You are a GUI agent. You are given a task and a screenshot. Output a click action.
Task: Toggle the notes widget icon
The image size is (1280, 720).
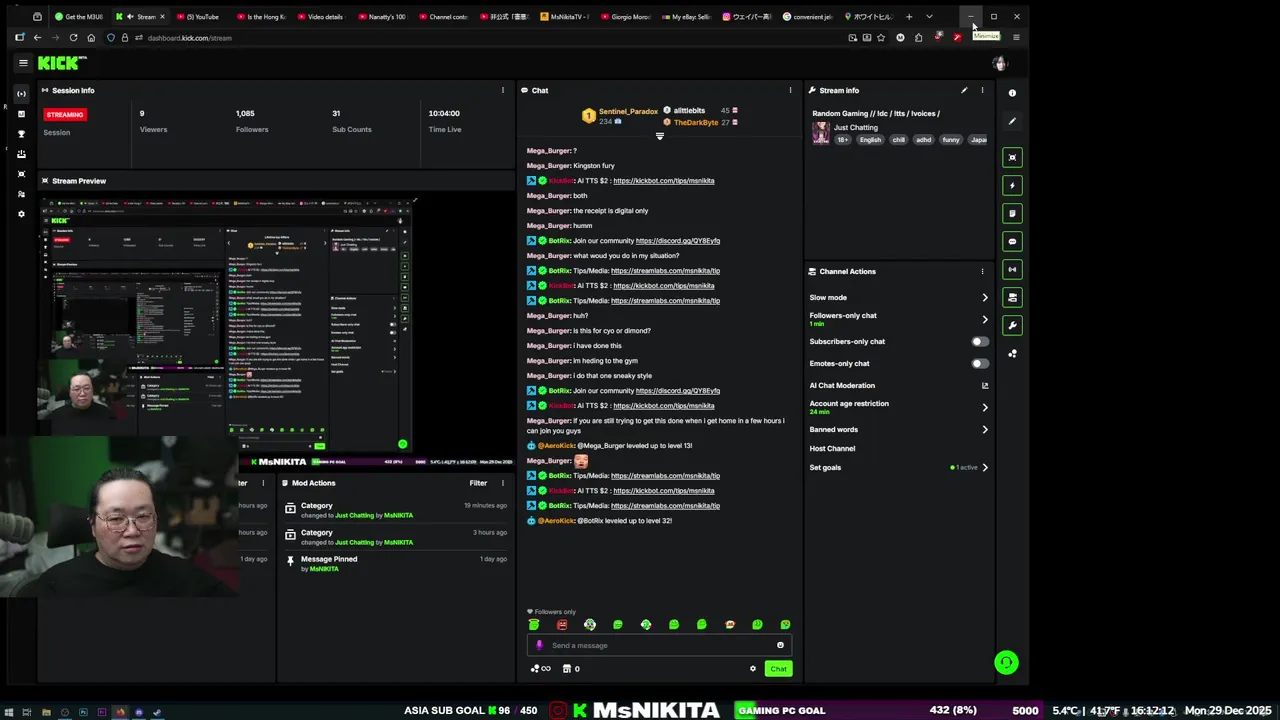pos(1012,213)
